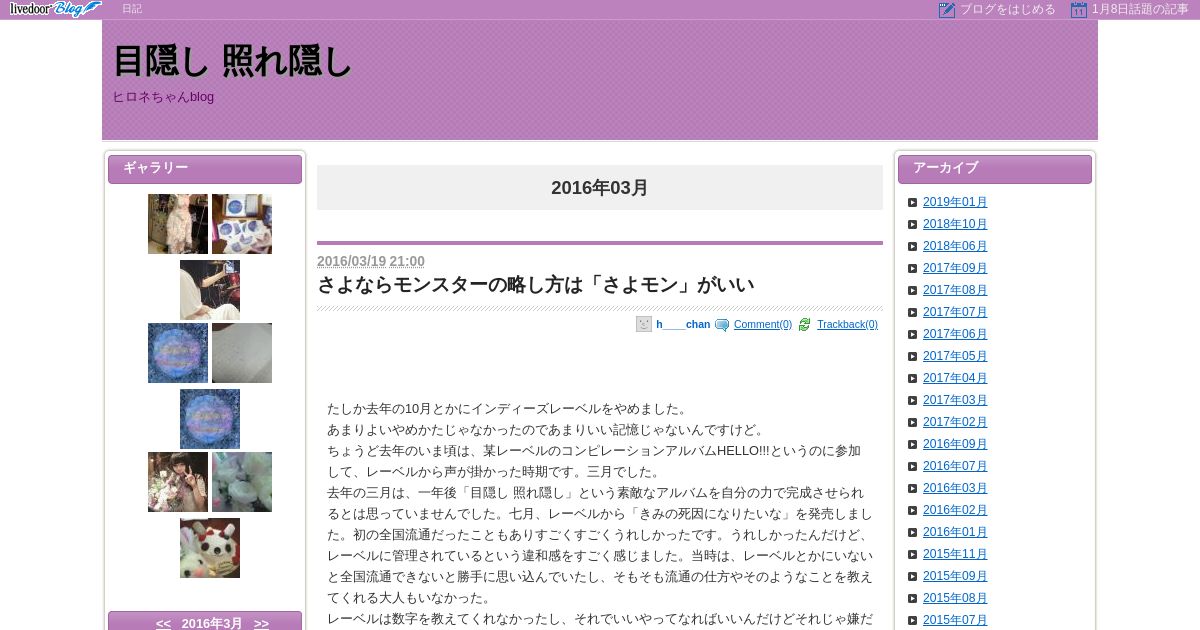The width and height of the screenshot is (1200, 630).
Task: Open archive 2016年07月
Action: tap(955, 466)
